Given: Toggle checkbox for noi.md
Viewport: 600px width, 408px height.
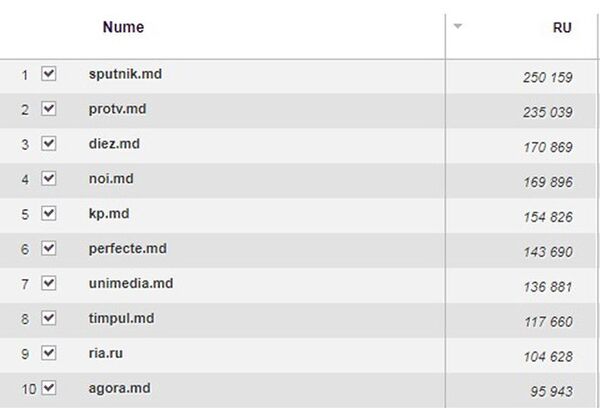Looking at the screenshot, I should click(x=49, y=179).
